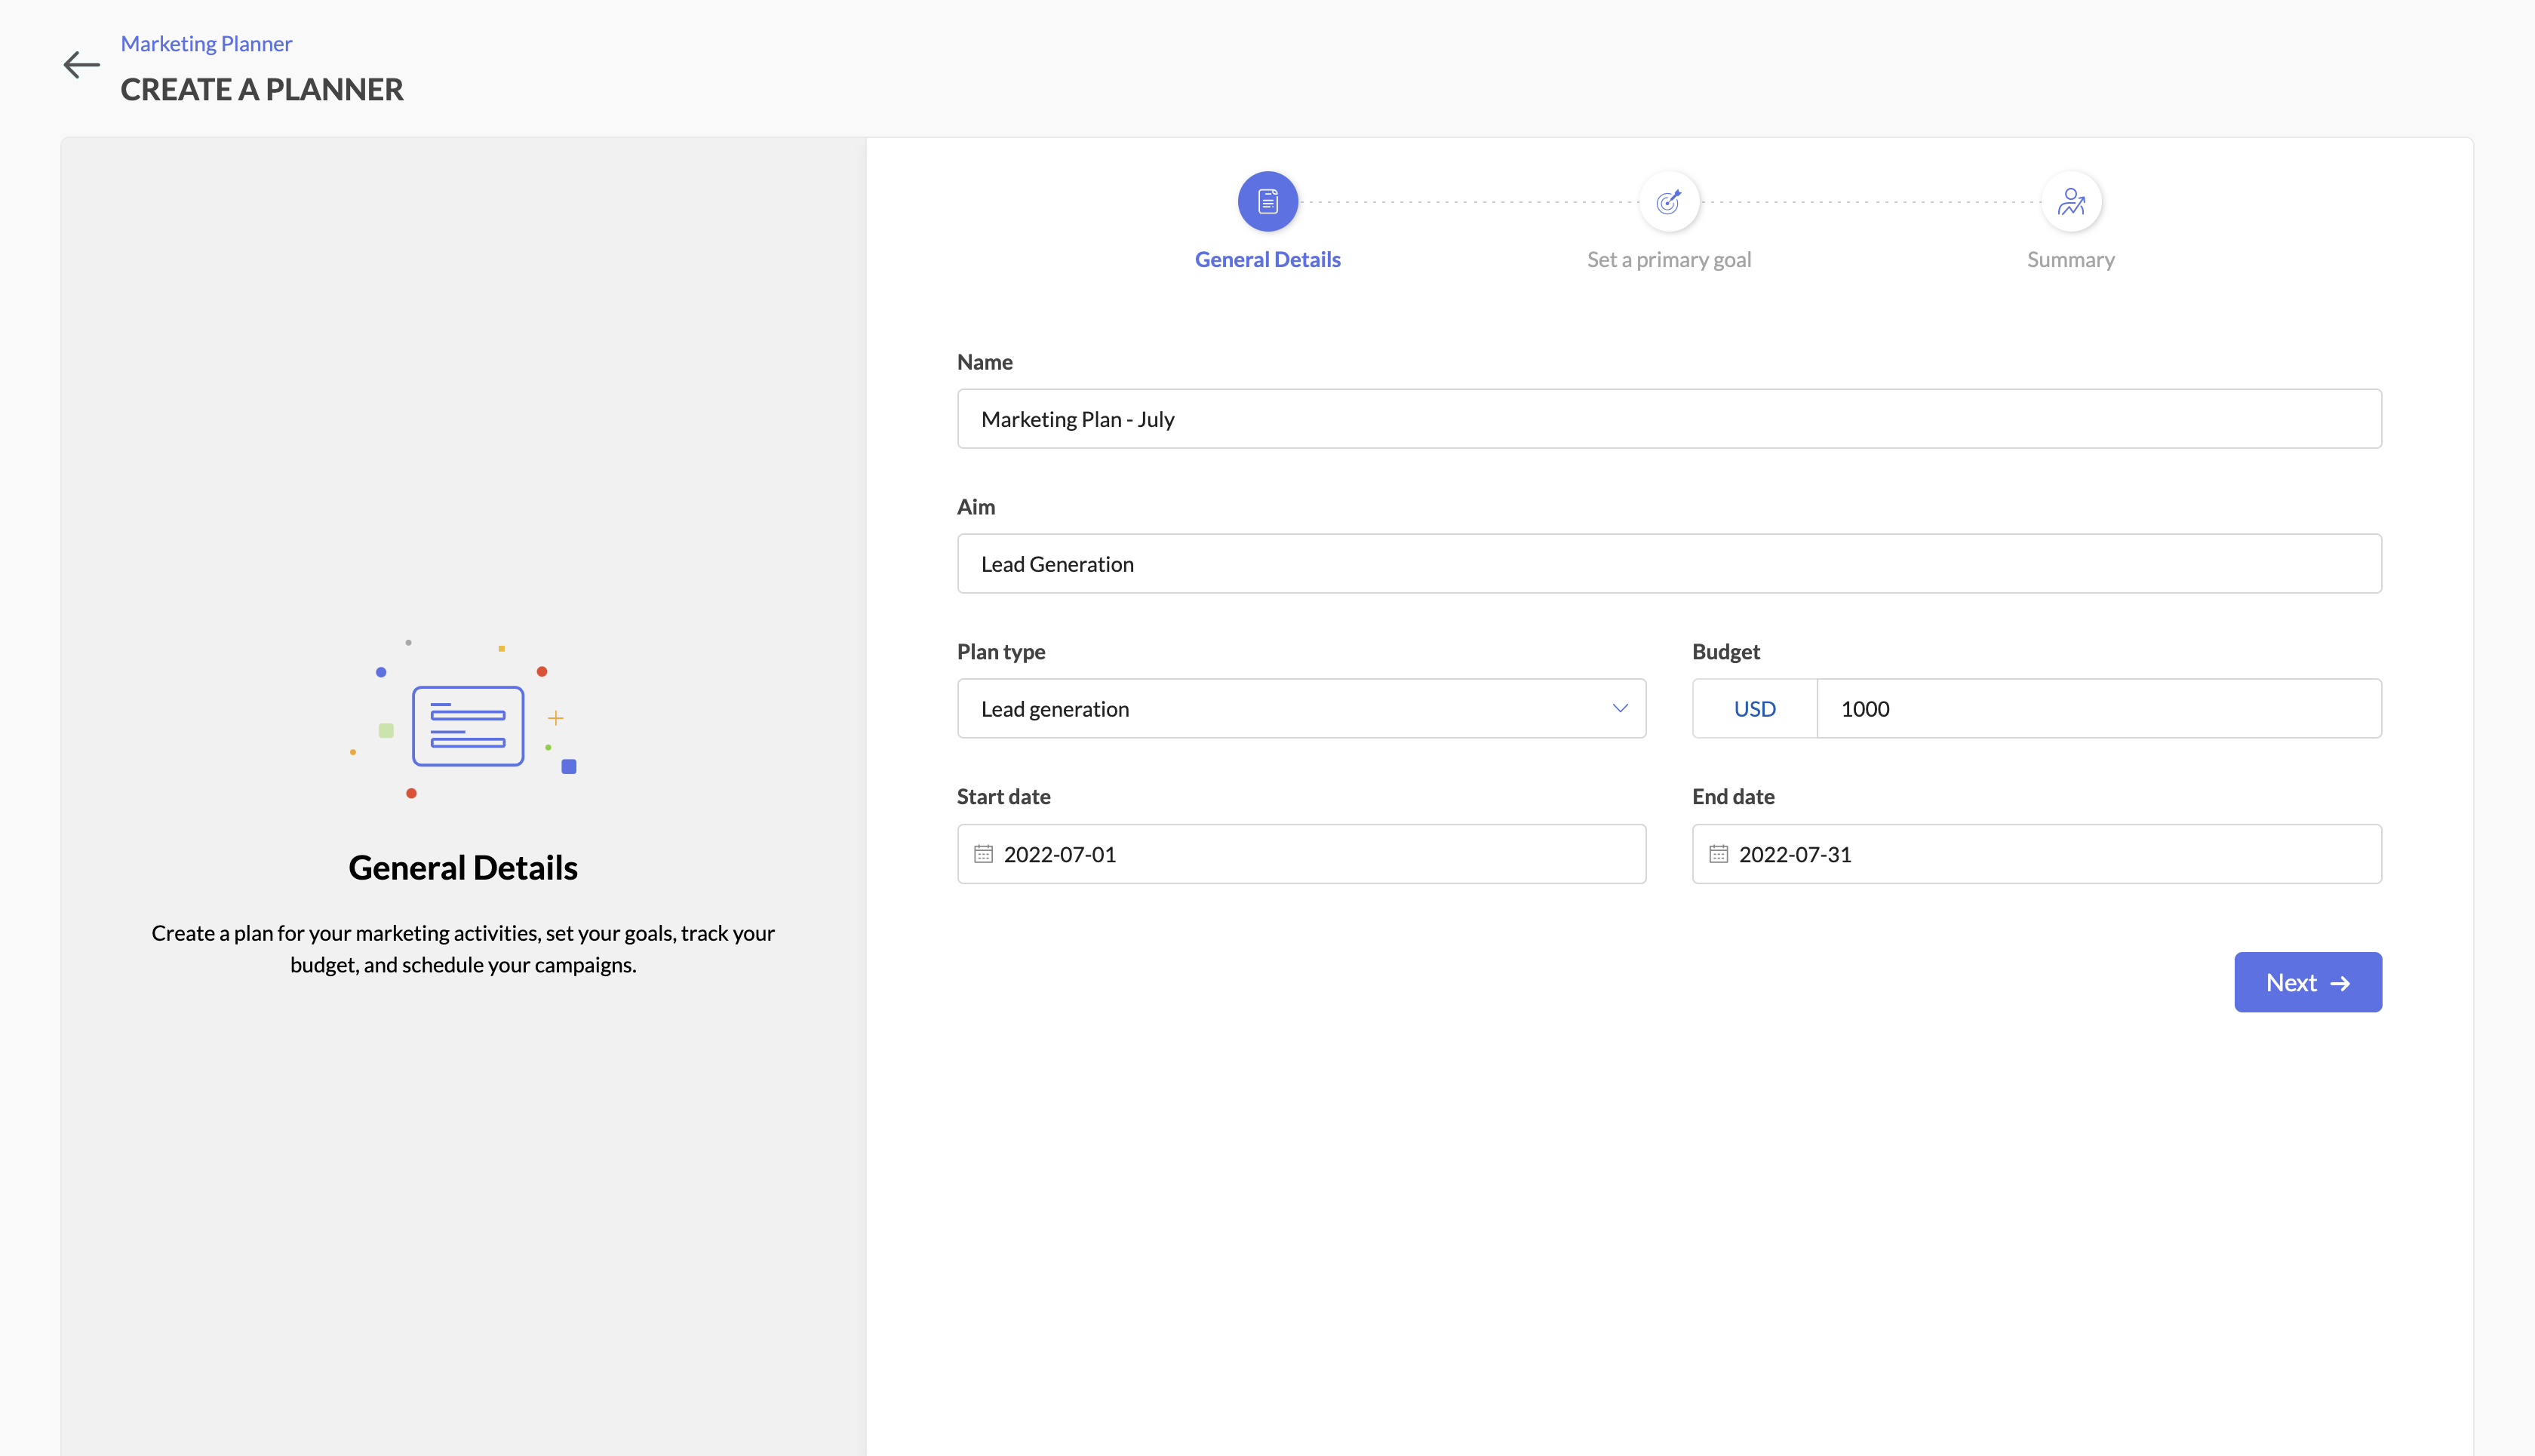Viewport: 2535px width, 1456px height.
Task: Go back using the left arrow icon
Action: pos(81,65)
